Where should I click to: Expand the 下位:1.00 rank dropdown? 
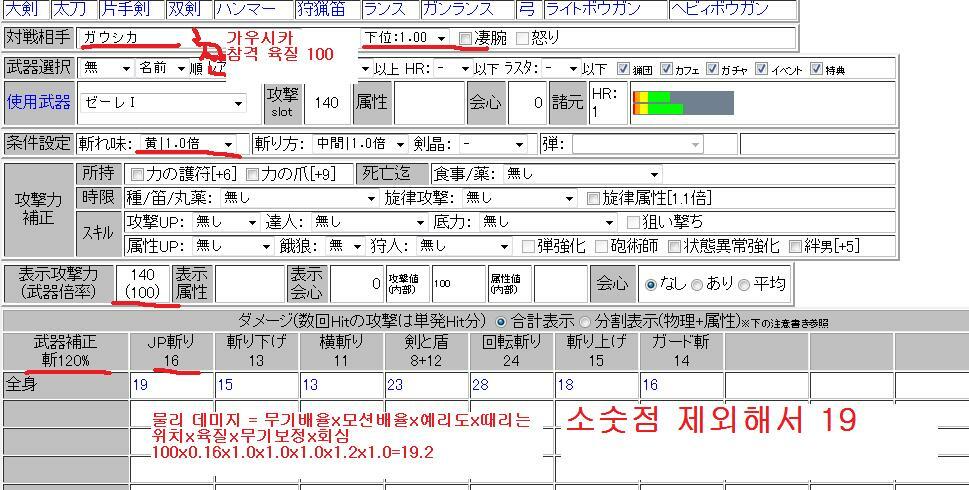click(x=405, y=38)
